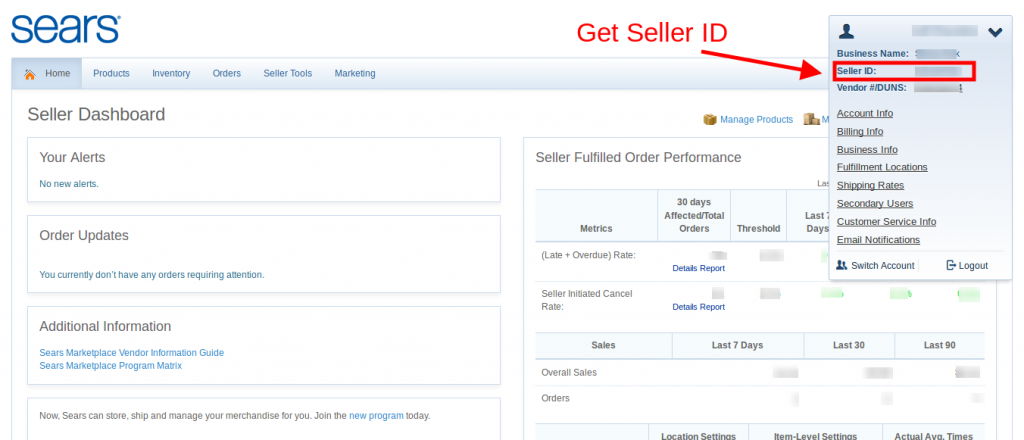Open the Marketing menu

tap(355, 74)
